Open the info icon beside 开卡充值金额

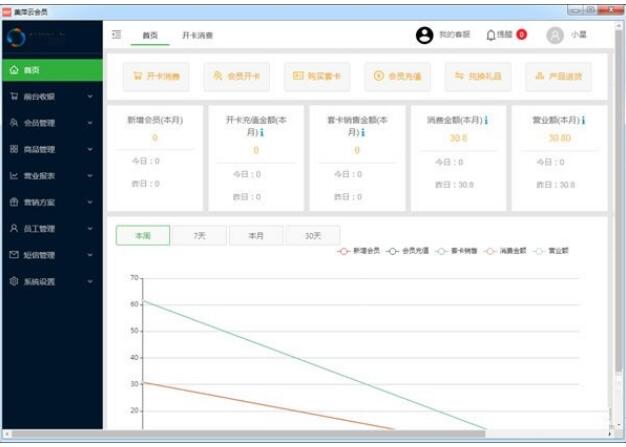(x=262, y=132)
